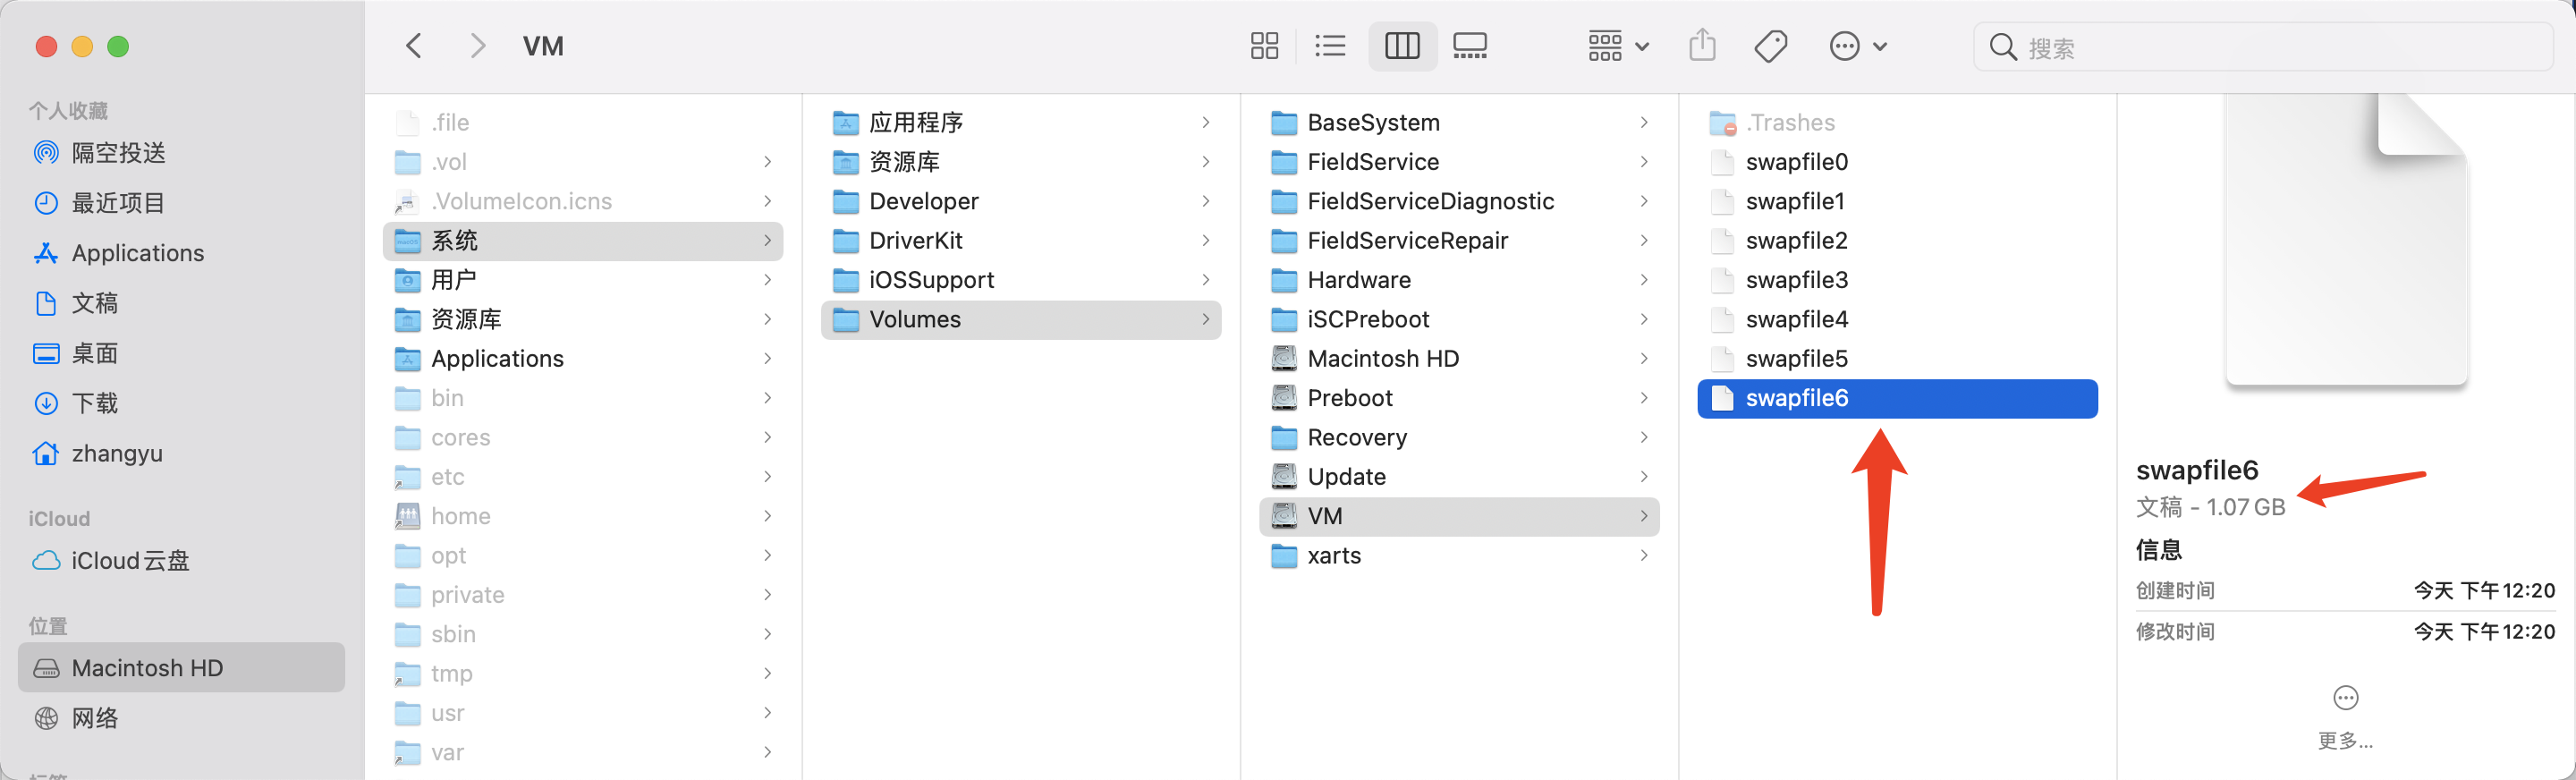Expand the DriverKit folder chevron
This screenshot has width=2576, height=780.
click(x=1206, y=241)
